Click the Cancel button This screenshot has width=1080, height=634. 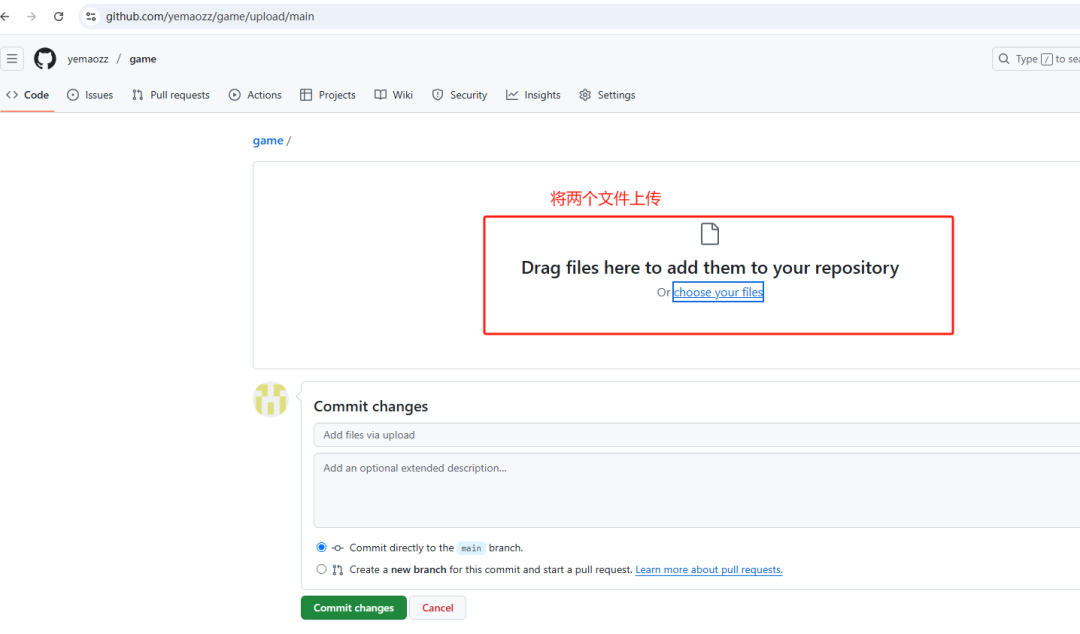(x=437, y=608)
